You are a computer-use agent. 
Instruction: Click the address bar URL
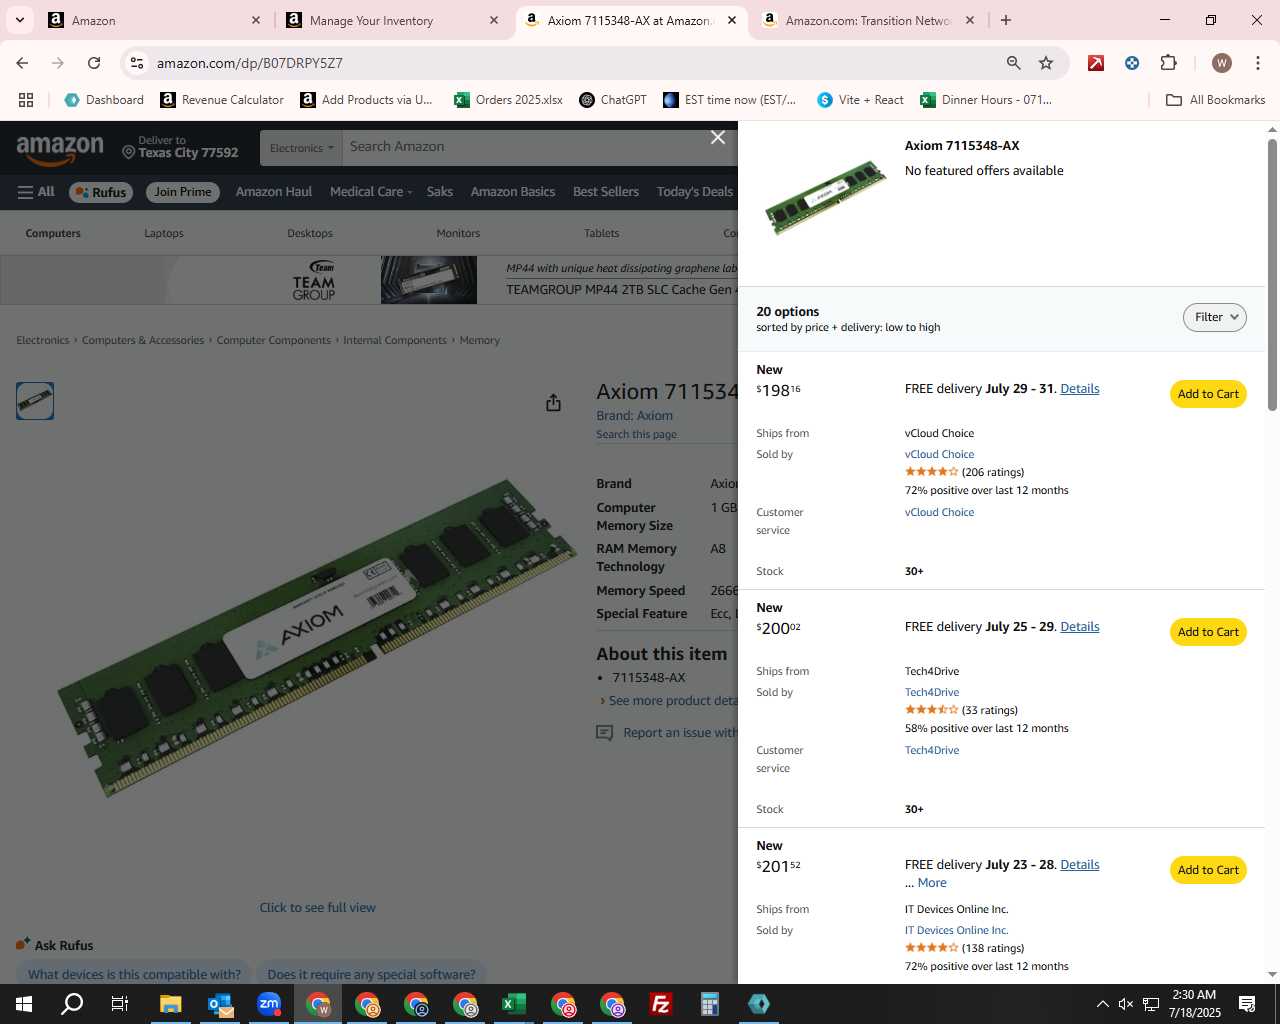coord(250,63)
